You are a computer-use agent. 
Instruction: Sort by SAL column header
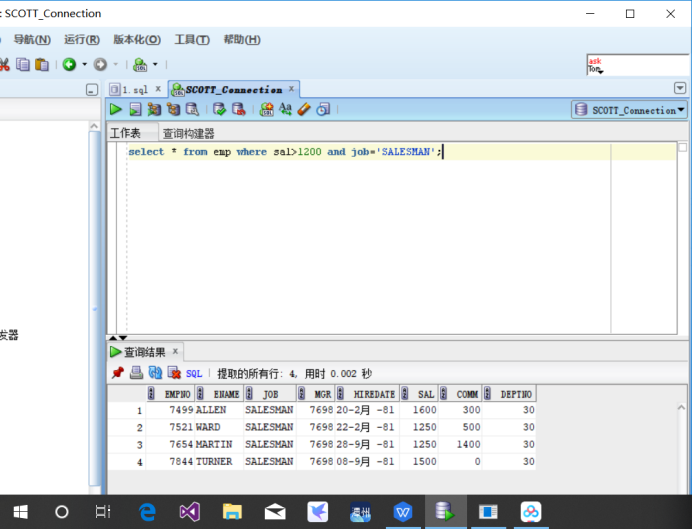420,394
